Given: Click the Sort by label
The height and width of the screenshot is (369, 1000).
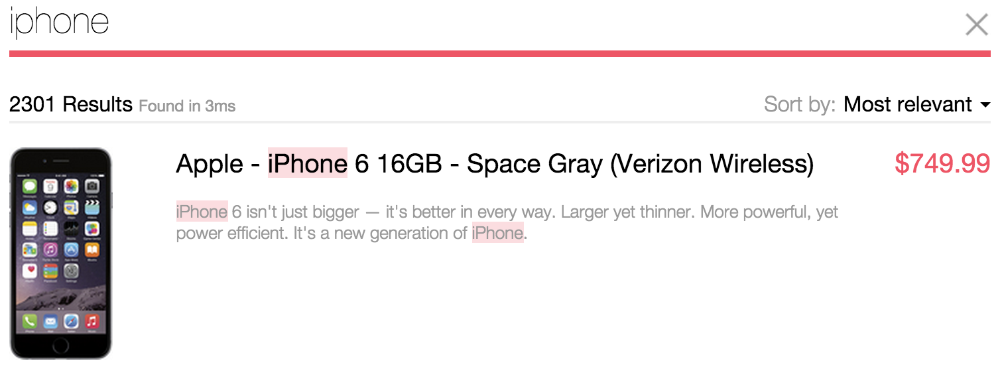Looking at the screenshot, I should (x=800, y=105).
